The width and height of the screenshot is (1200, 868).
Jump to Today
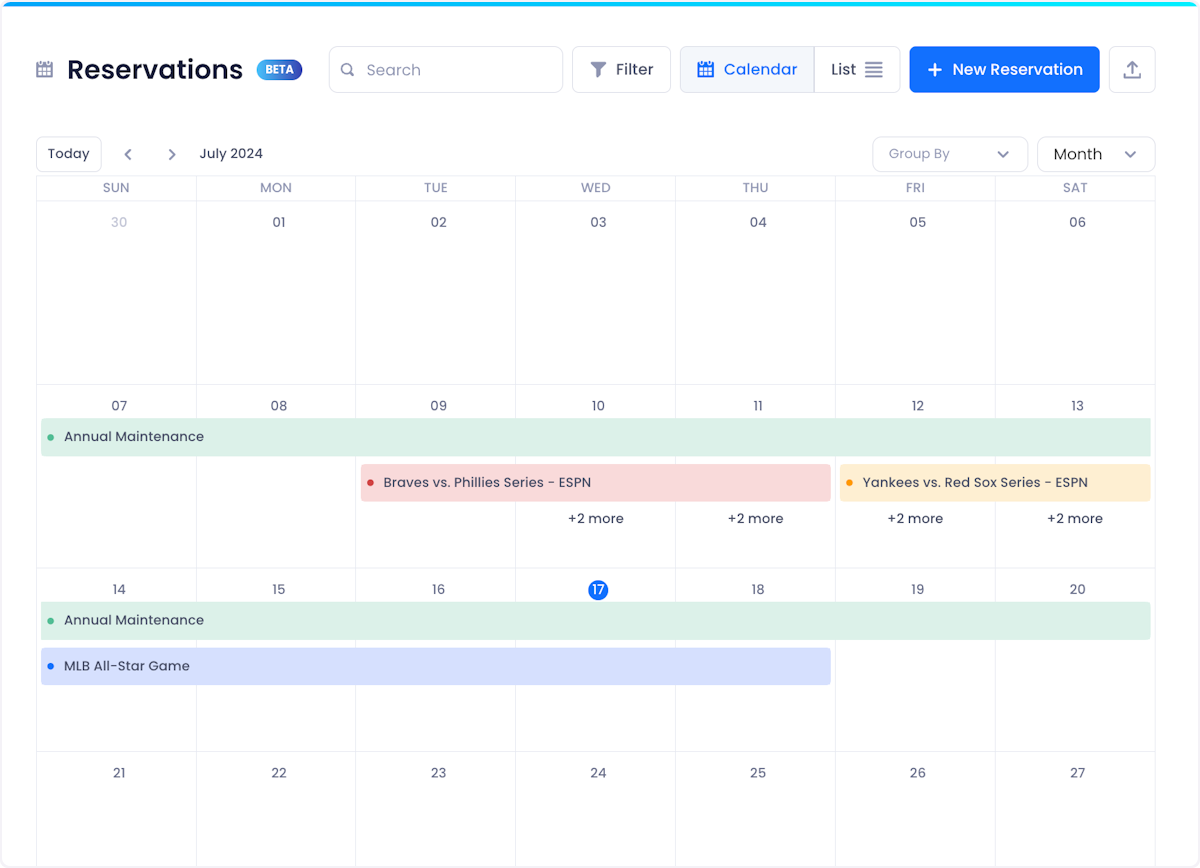pos(69,154)
